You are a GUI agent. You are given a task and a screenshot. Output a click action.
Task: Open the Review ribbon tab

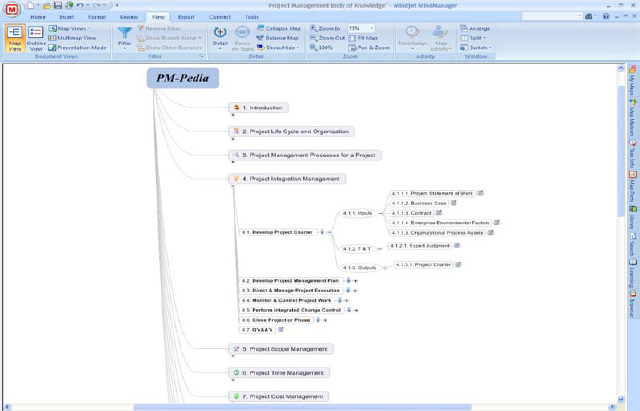[129, 17]
